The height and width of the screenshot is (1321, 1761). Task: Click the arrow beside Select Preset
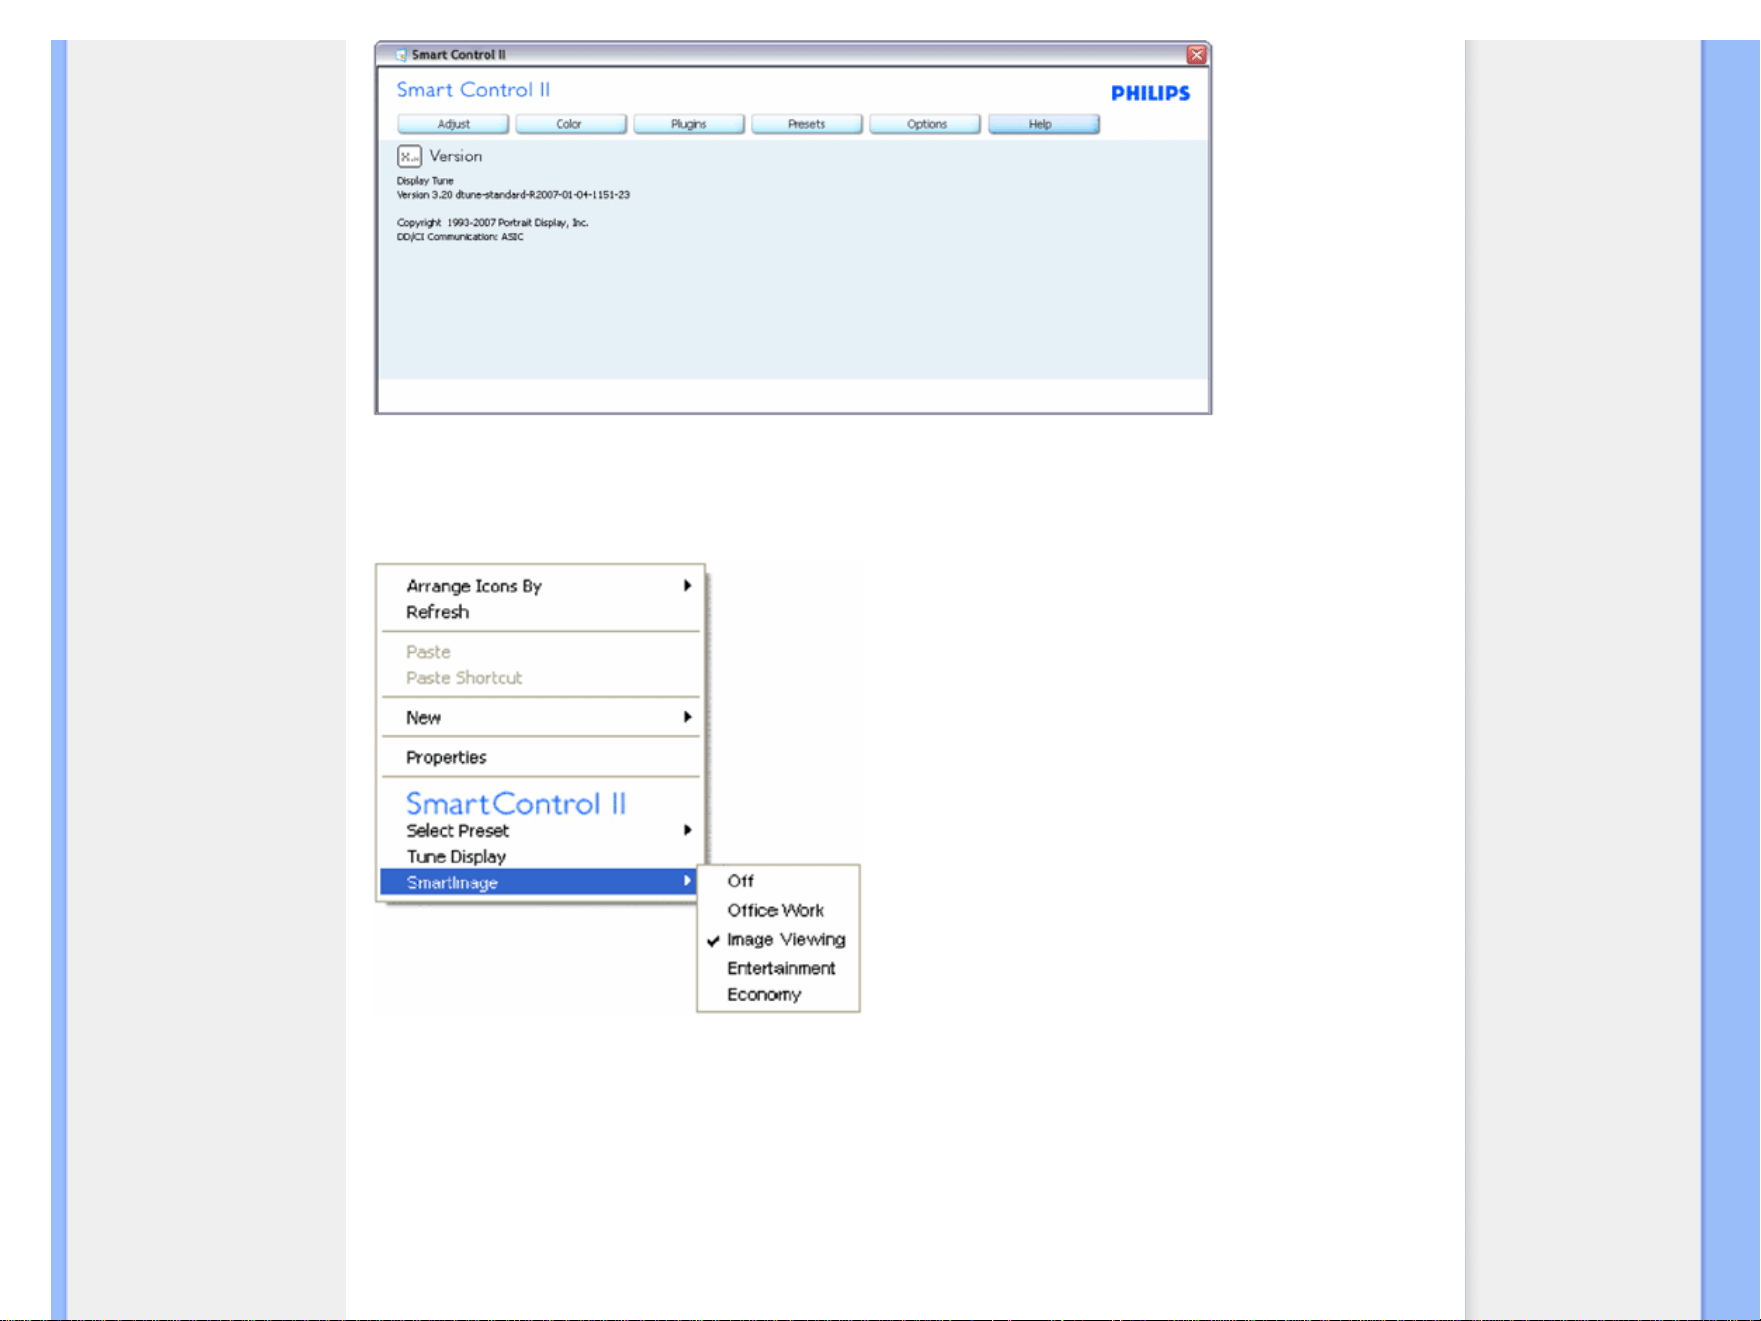pos(687,830)
